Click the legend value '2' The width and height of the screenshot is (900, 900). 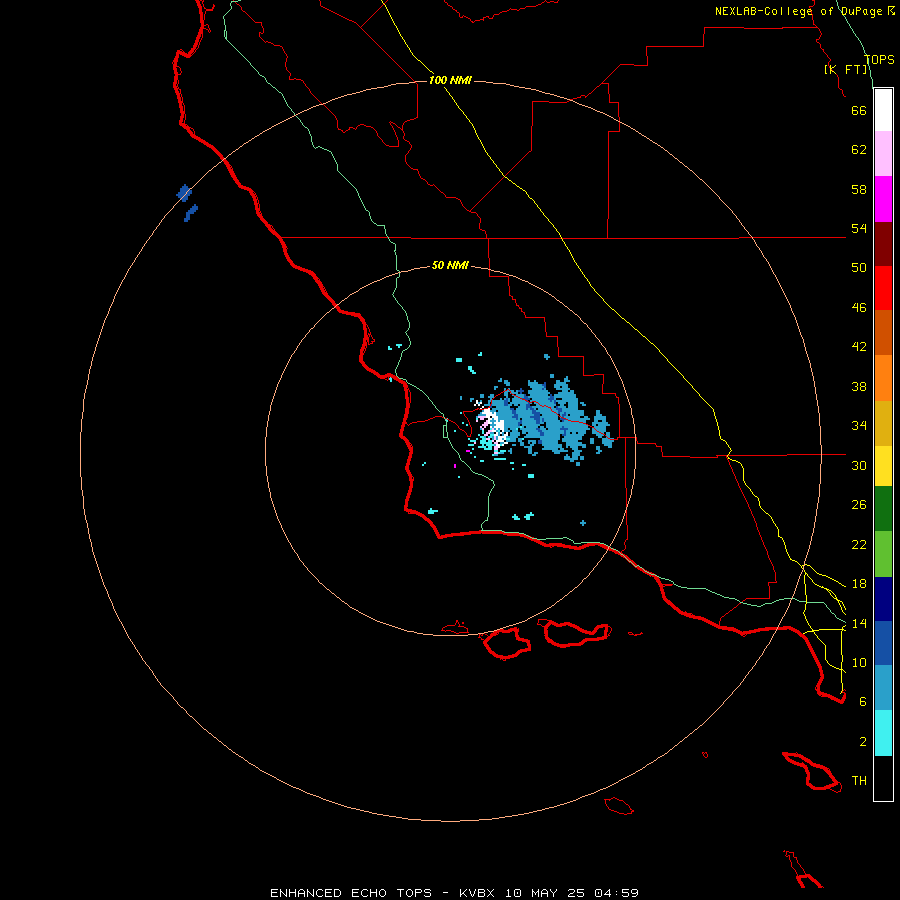tap(863, 742)
